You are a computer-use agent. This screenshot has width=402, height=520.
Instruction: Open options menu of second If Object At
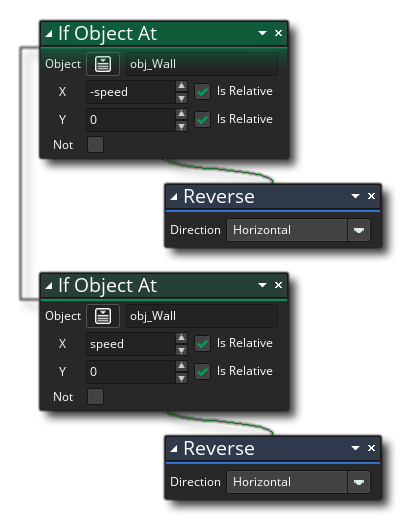click(x=262, y=285)
